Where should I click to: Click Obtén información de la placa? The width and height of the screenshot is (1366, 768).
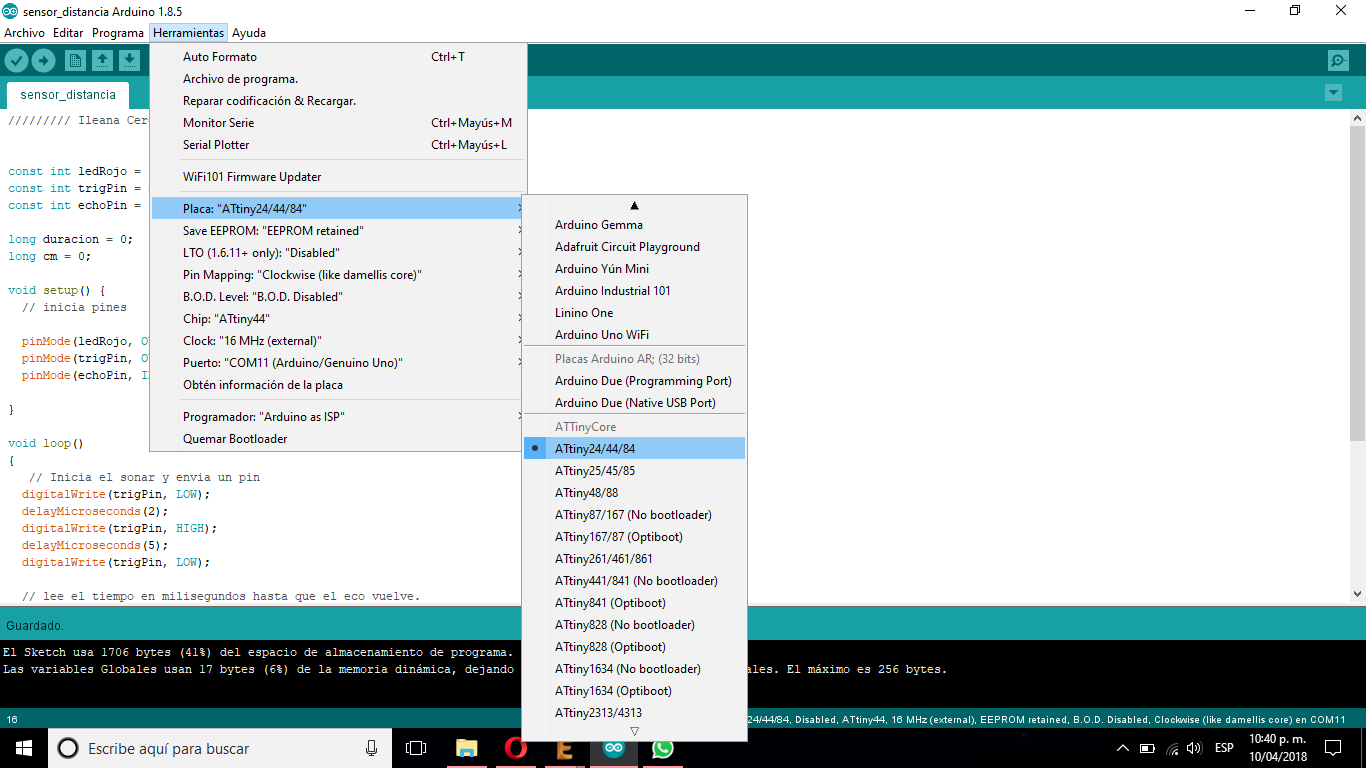coord(338,385)
